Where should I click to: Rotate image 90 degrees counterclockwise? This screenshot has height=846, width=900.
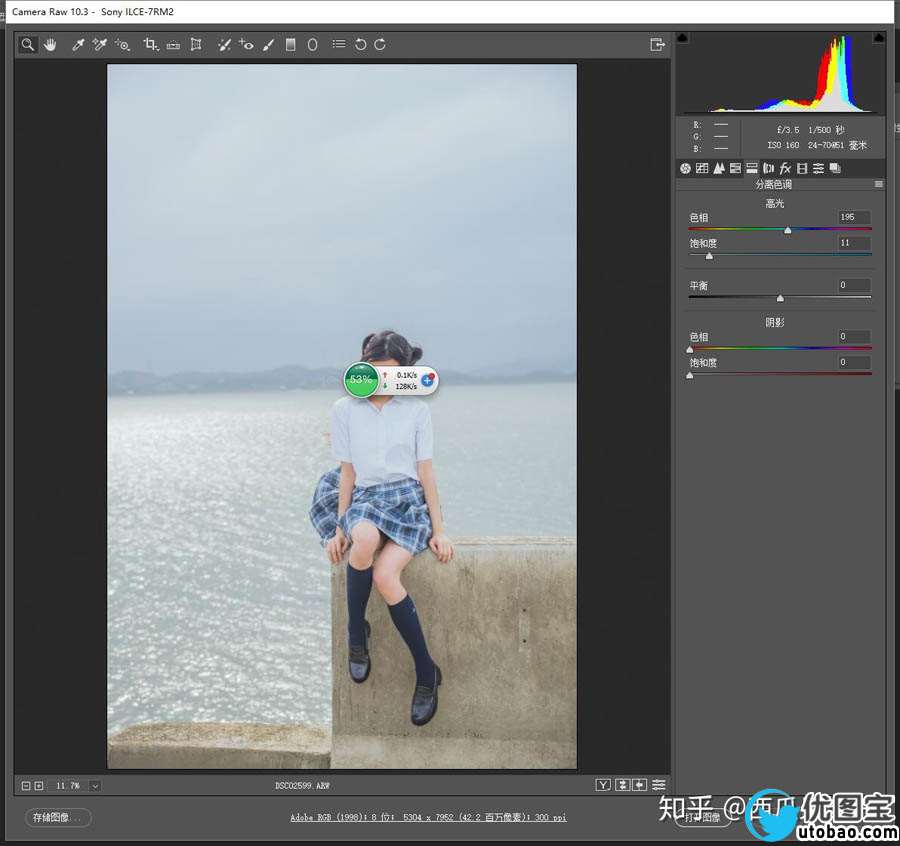click(360, 44)
